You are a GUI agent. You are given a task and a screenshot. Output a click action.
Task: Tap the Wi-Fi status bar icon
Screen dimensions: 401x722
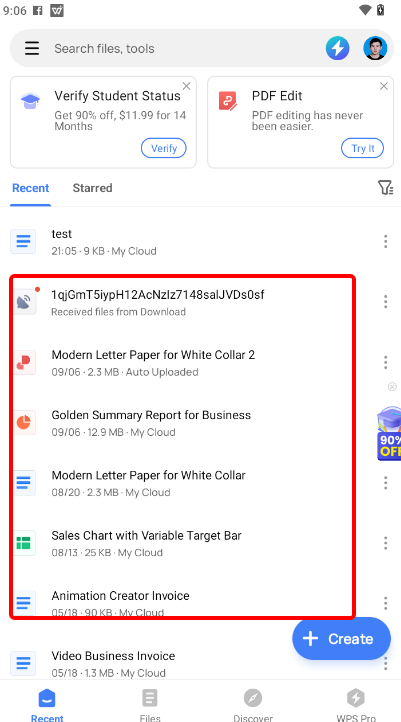365,10
